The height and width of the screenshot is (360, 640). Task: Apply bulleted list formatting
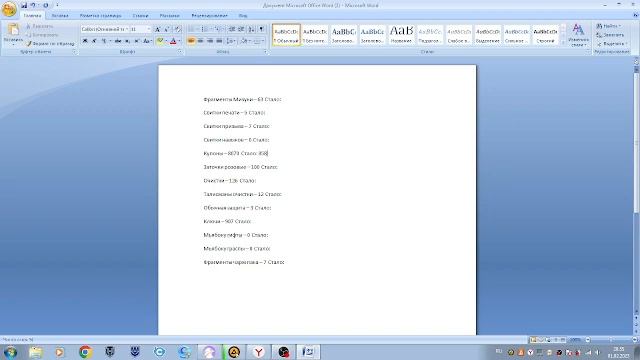pyautogui.click(x=192, y=29)
